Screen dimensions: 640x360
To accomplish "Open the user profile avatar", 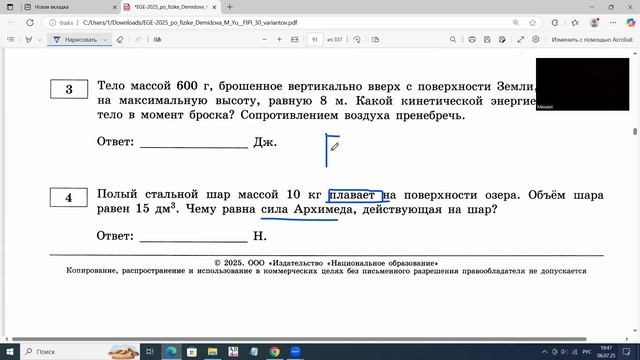I will 594,22.
